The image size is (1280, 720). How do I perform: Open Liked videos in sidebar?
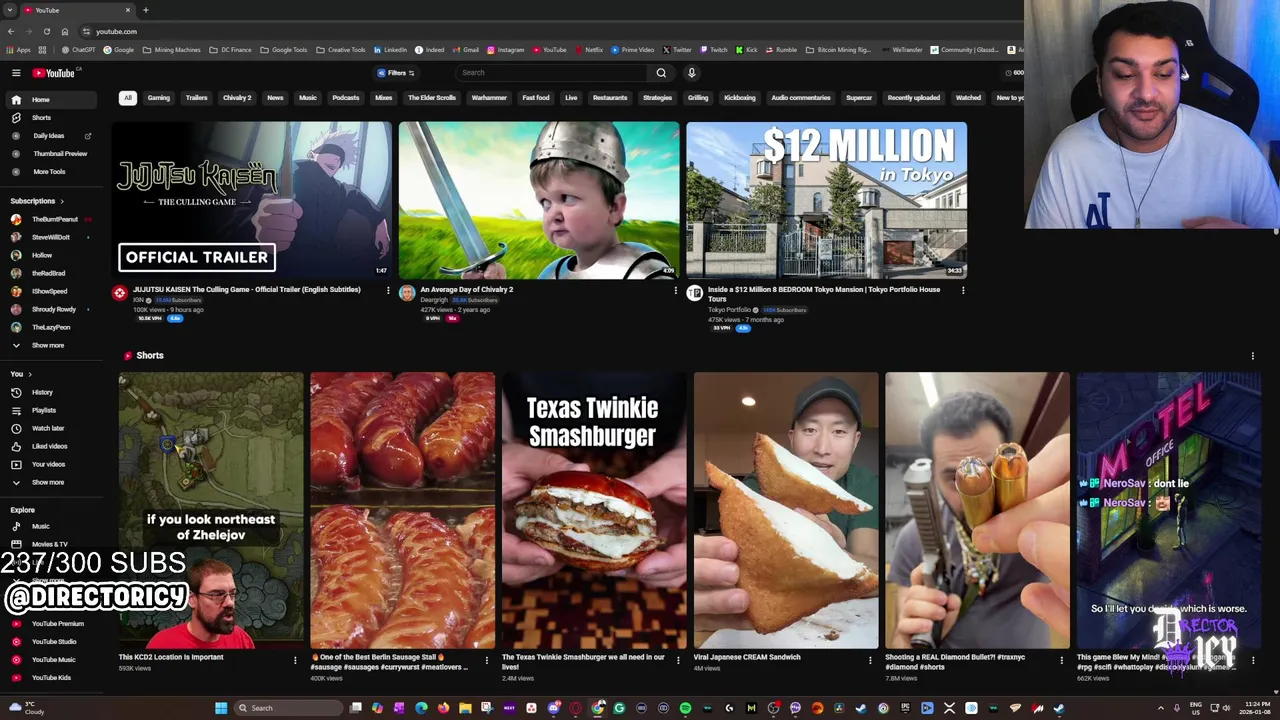[x=50, y=446]
